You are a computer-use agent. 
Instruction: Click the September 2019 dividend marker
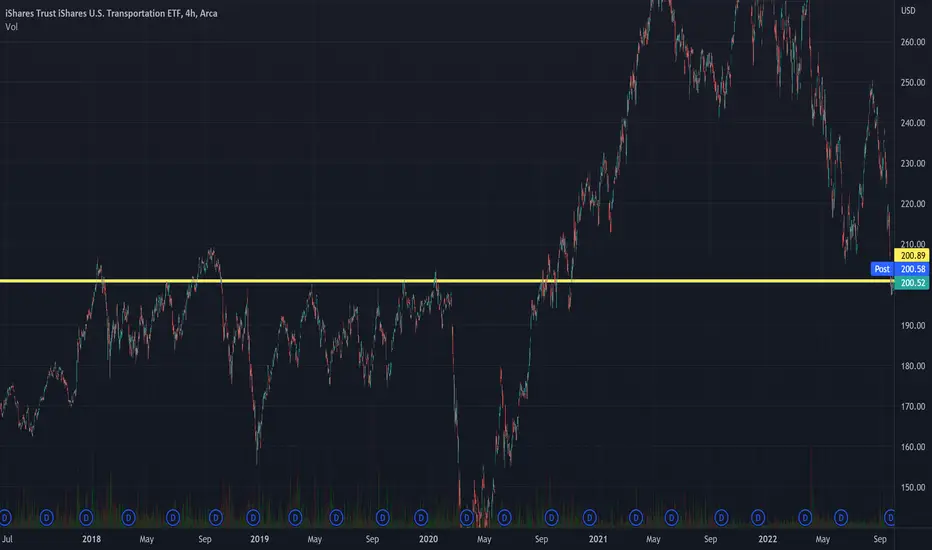382,518
